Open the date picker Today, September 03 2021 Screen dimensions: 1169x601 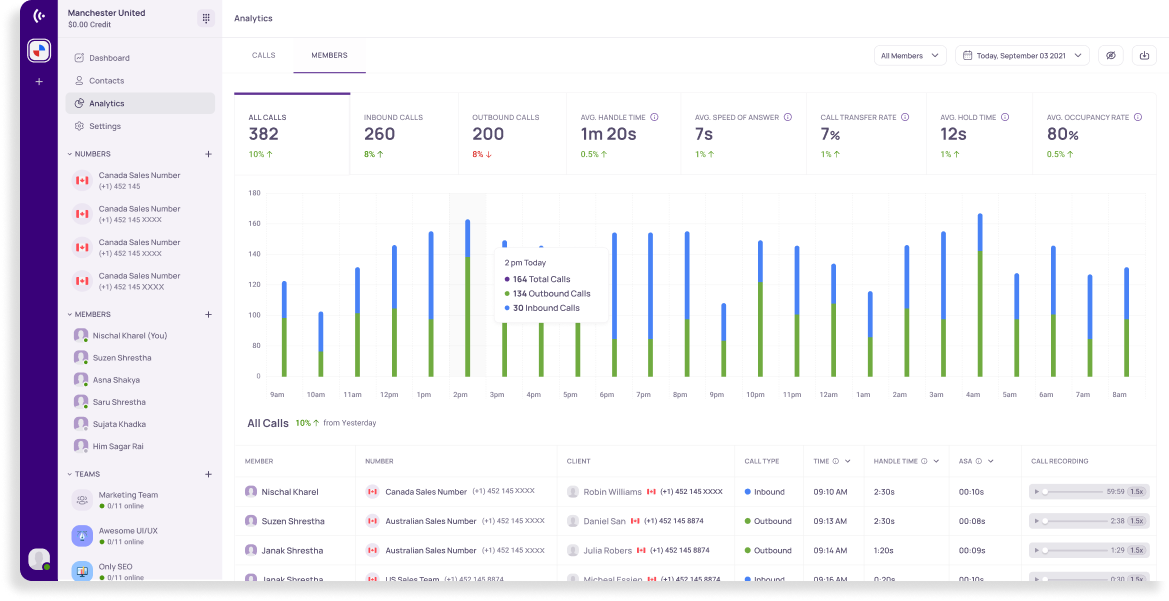tap(1021, 56)
